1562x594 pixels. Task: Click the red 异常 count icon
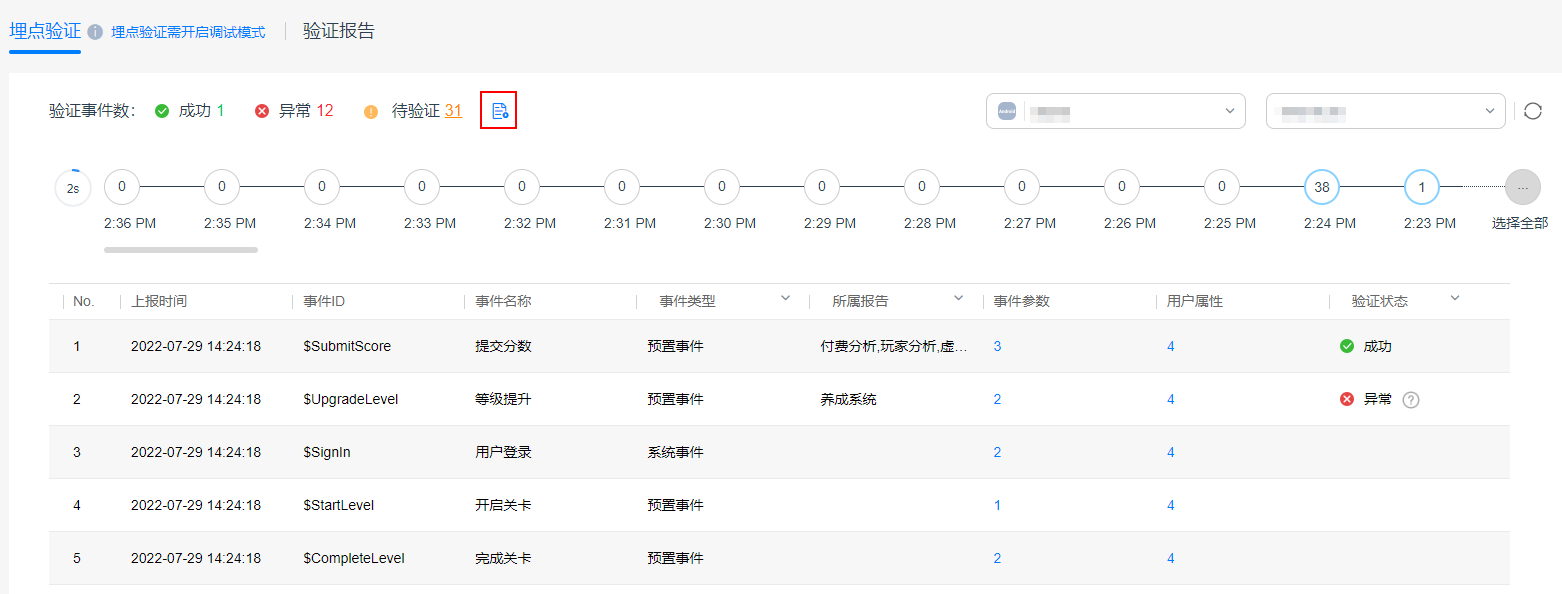[x=262, y=111]
